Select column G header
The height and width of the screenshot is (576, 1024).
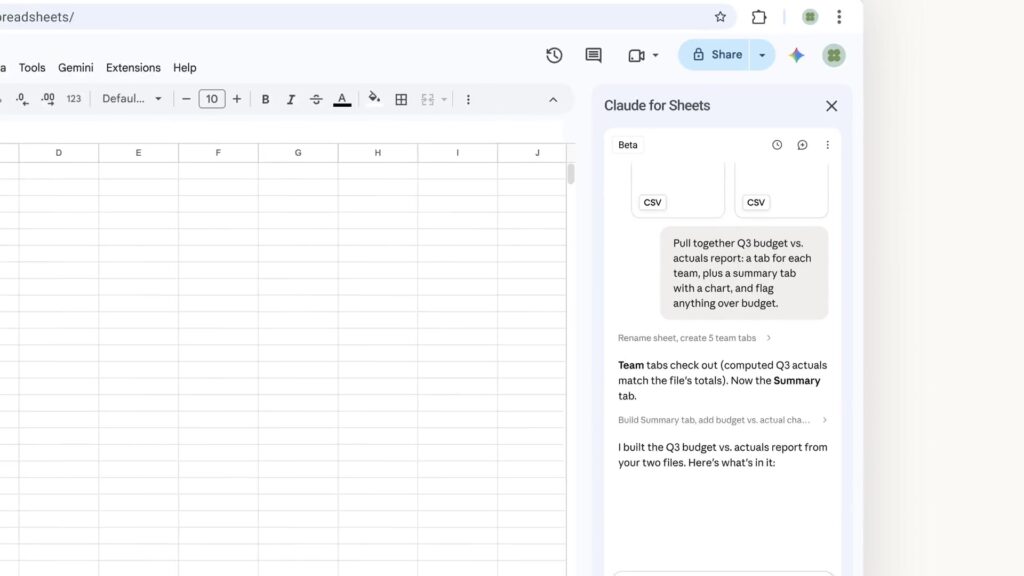tap(298, 153)
